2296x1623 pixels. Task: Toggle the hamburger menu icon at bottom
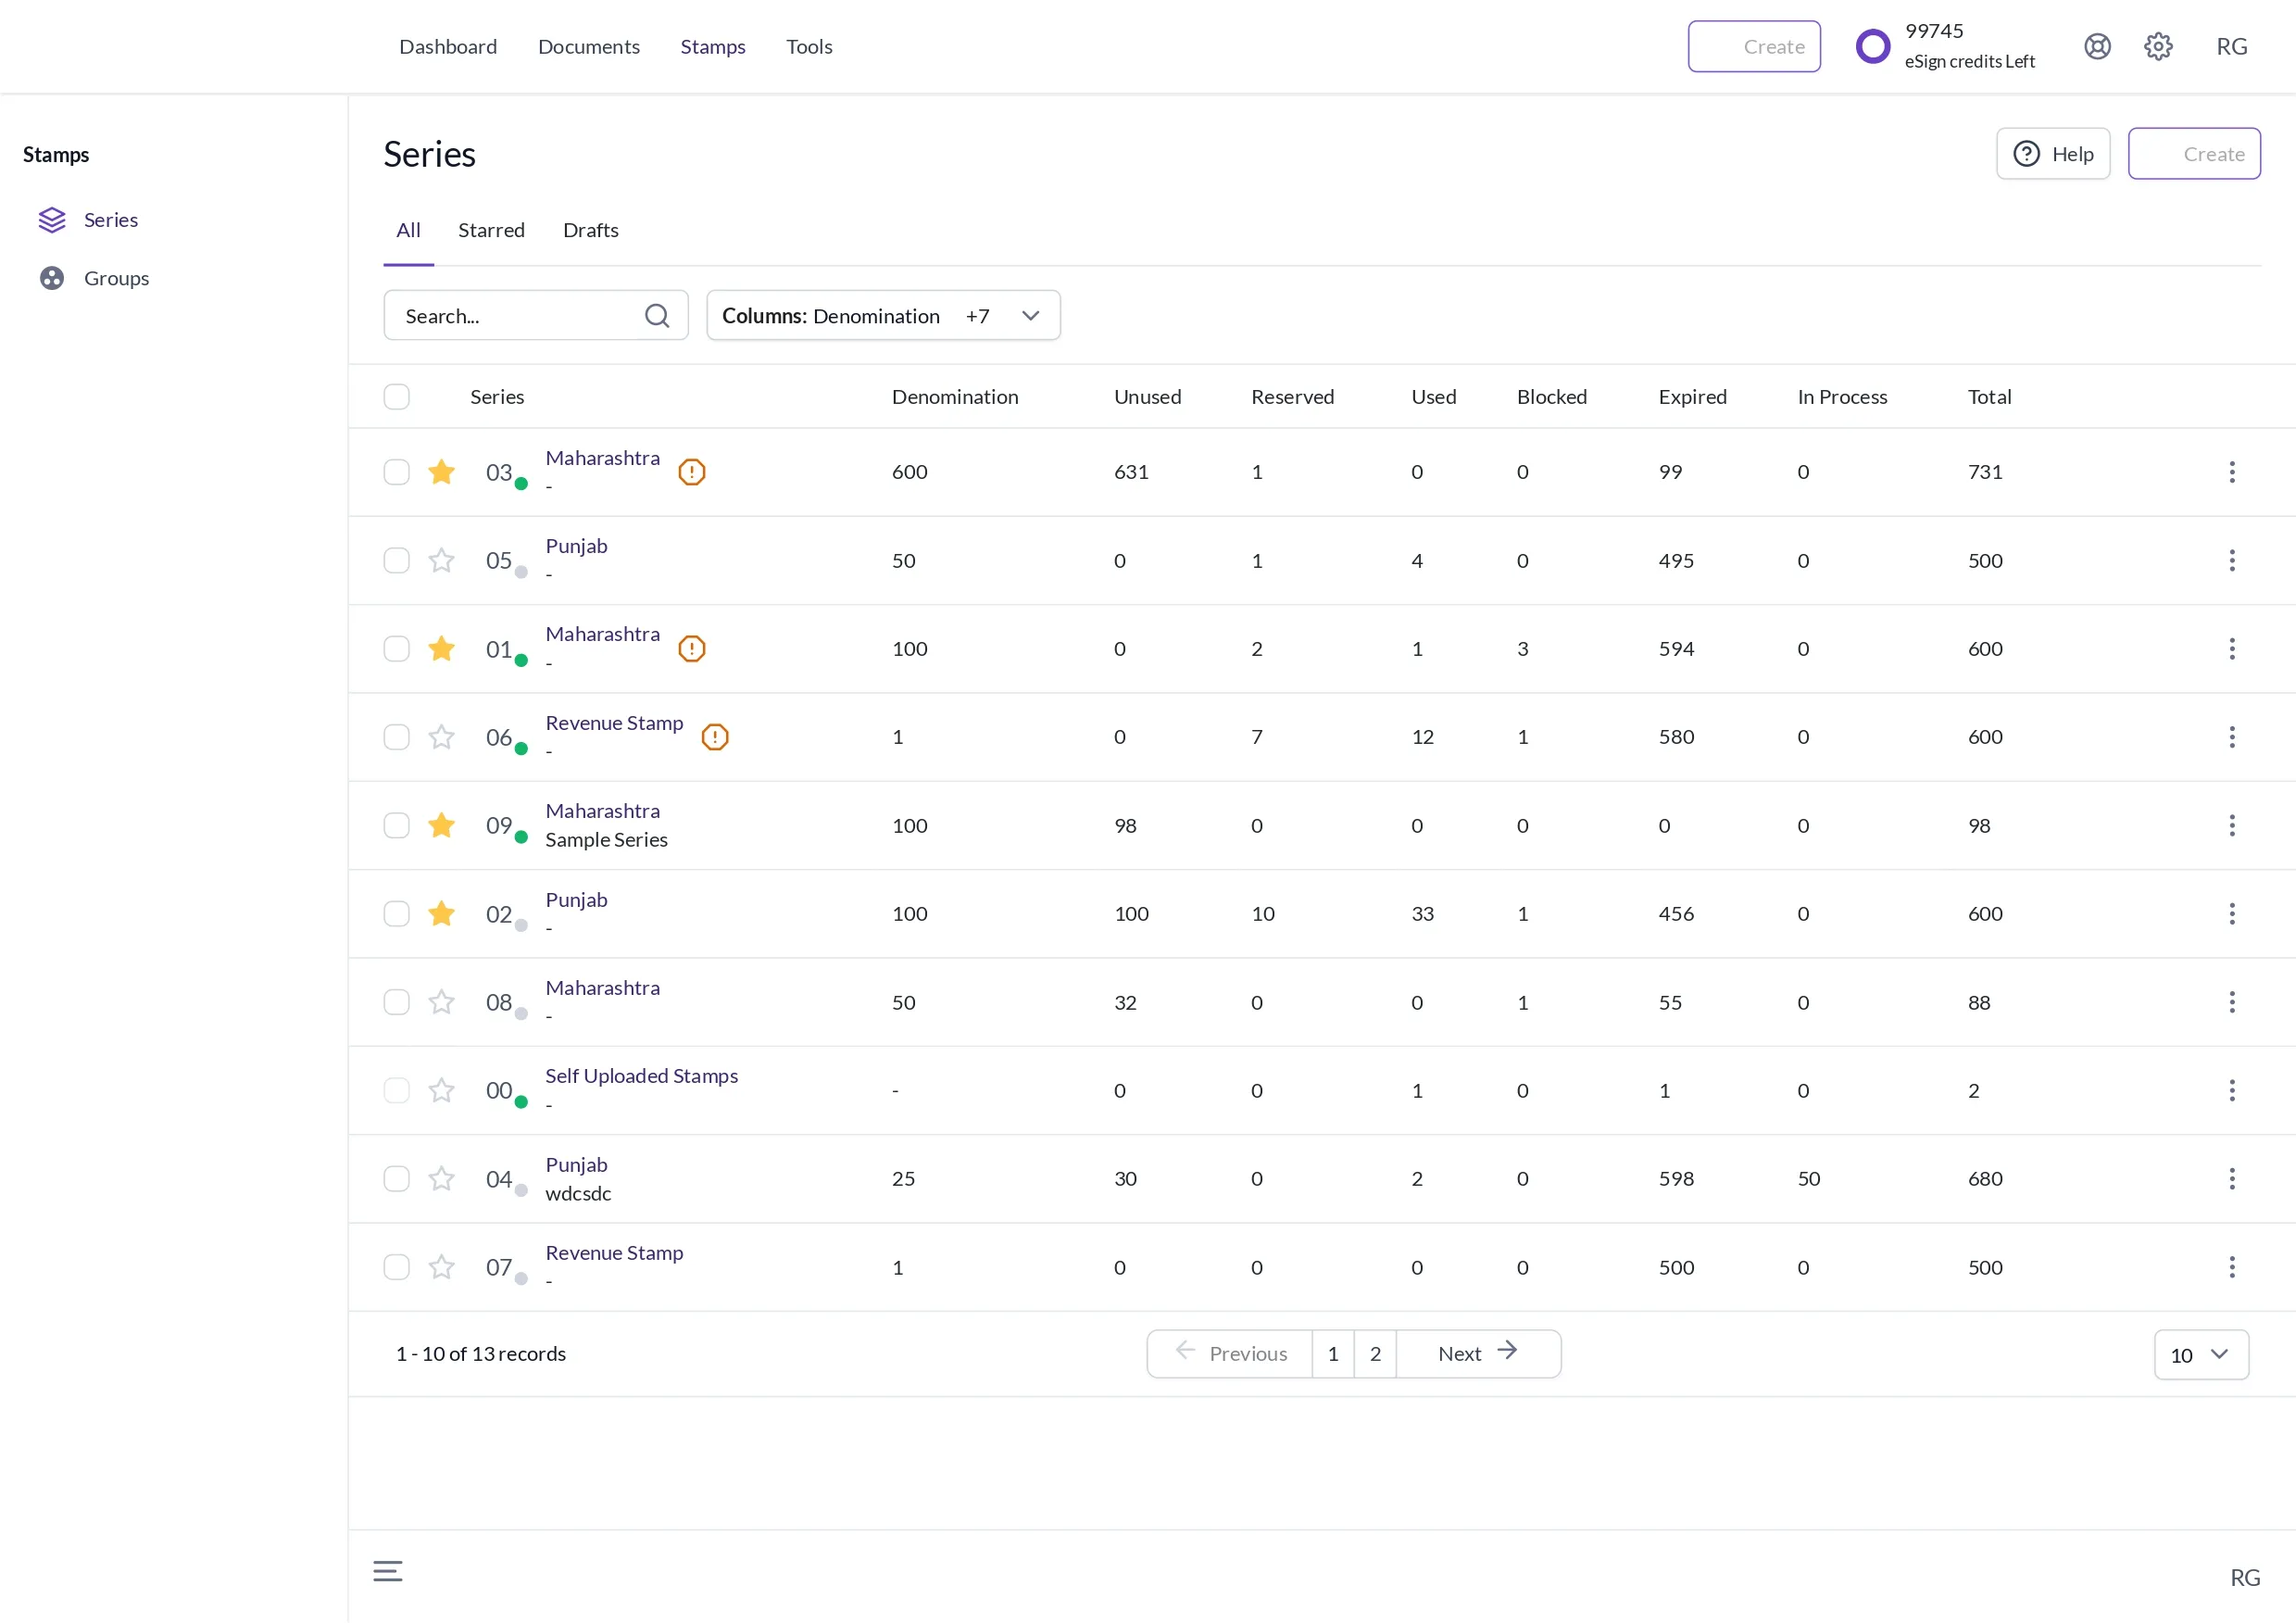388,1571
